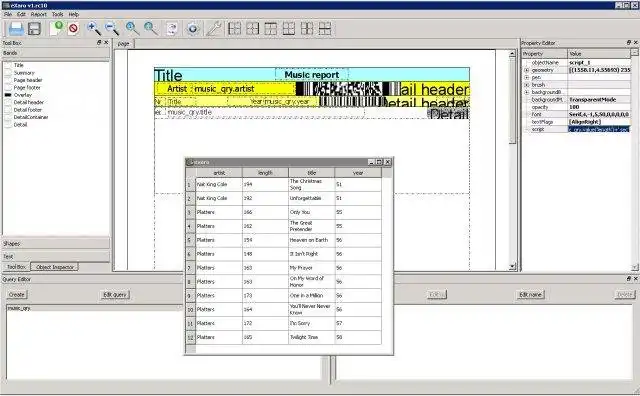The image size is (640, 396).
Task: Click the Print report icon
Action: pyautogui.click(x=16, y=29)
